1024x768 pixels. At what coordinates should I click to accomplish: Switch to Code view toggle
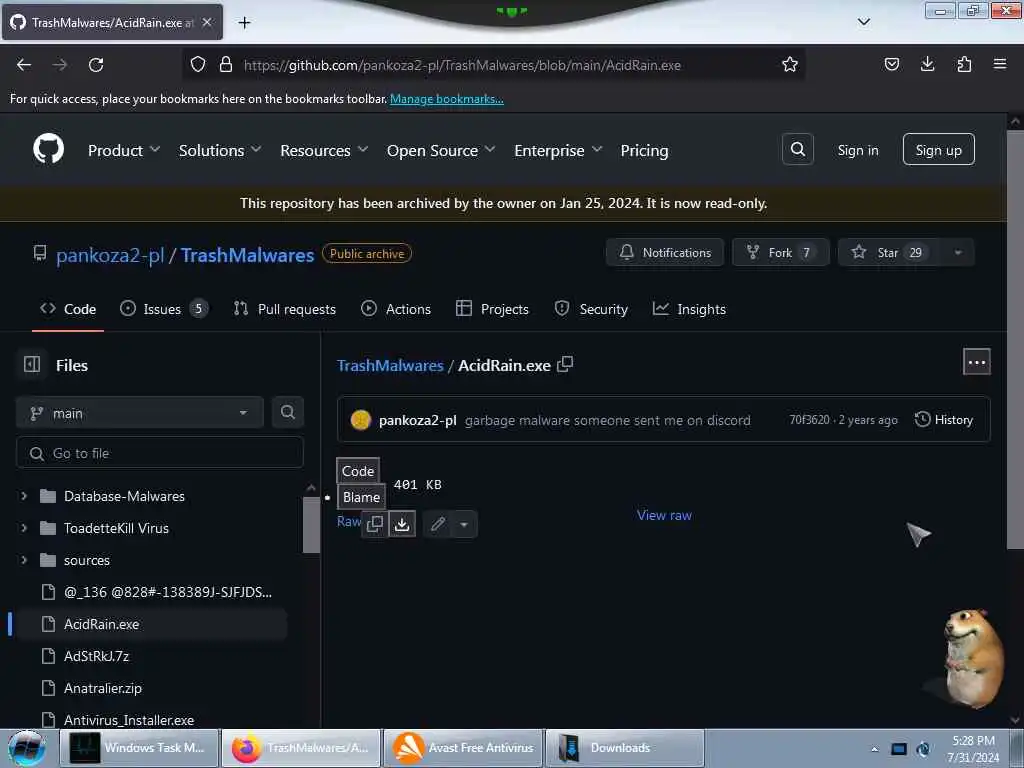358,471
